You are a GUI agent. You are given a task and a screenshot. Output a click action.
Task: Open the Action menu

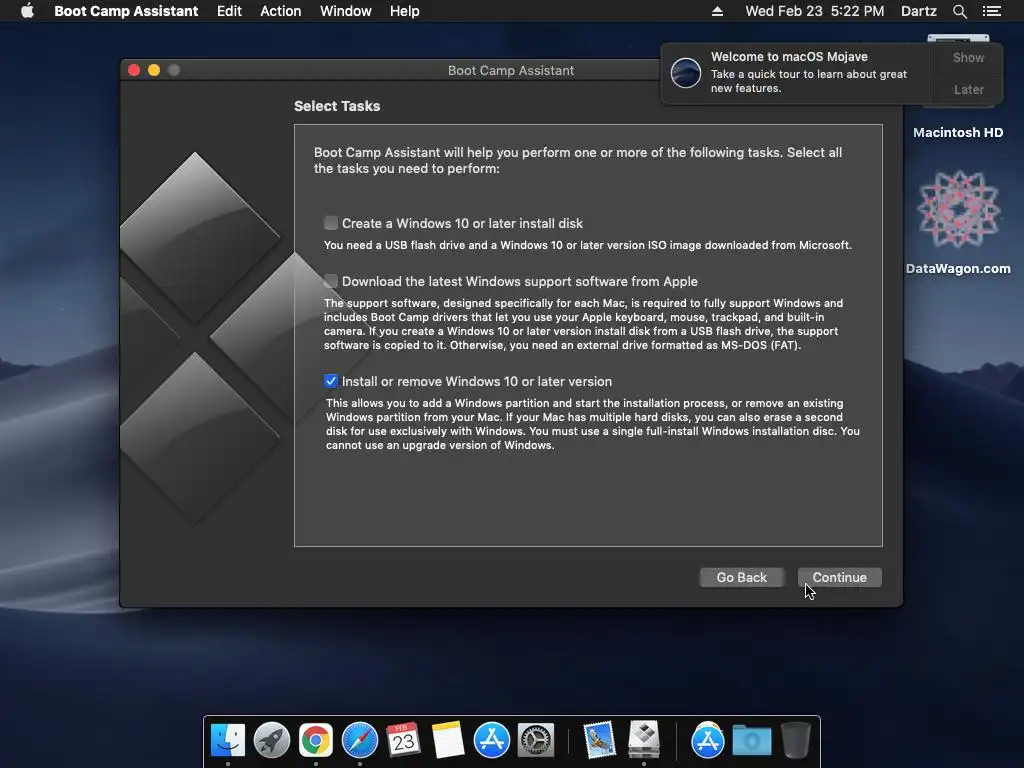click(x=281, y=11)
